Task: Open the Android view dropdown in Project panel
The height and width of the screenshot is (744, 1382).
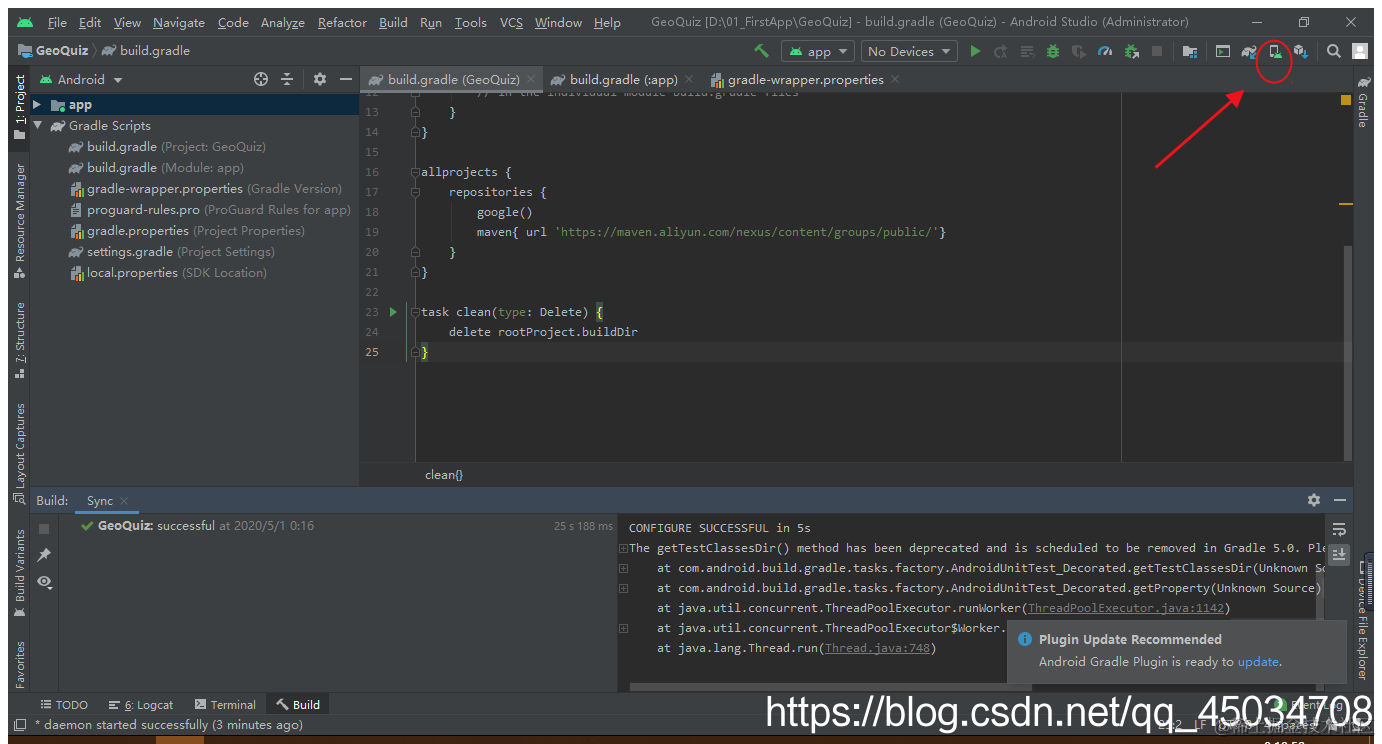Action: coord(81,79)
